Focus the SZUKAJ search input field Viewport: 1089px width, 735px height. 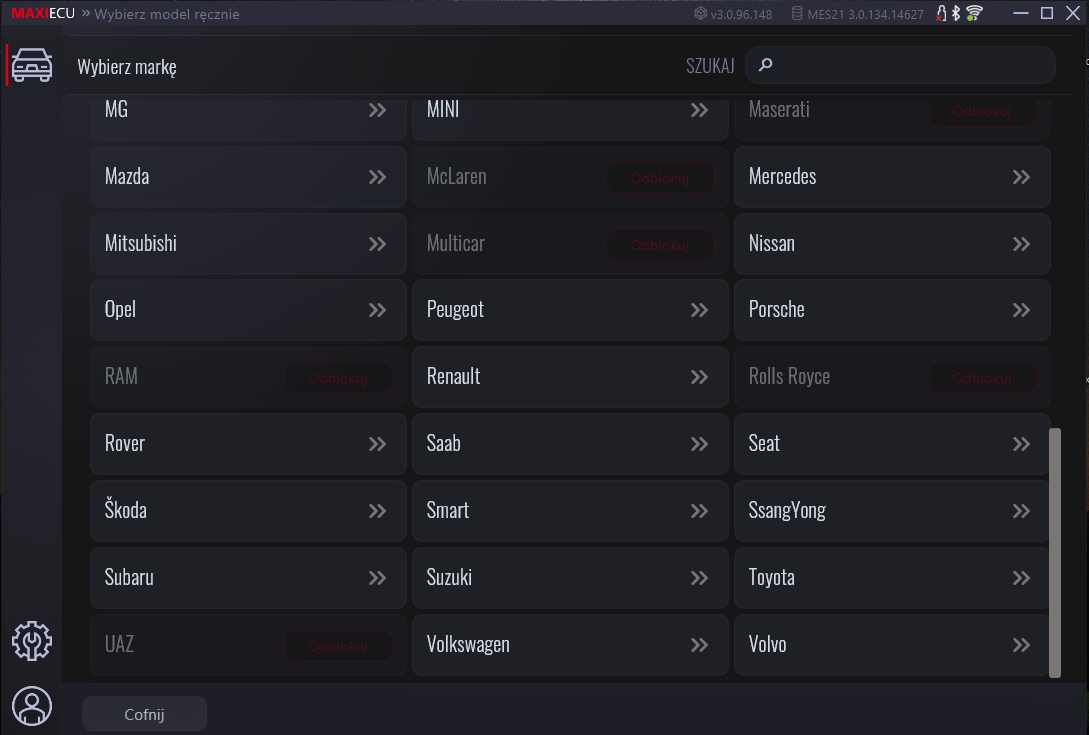(x=900, y=65)
